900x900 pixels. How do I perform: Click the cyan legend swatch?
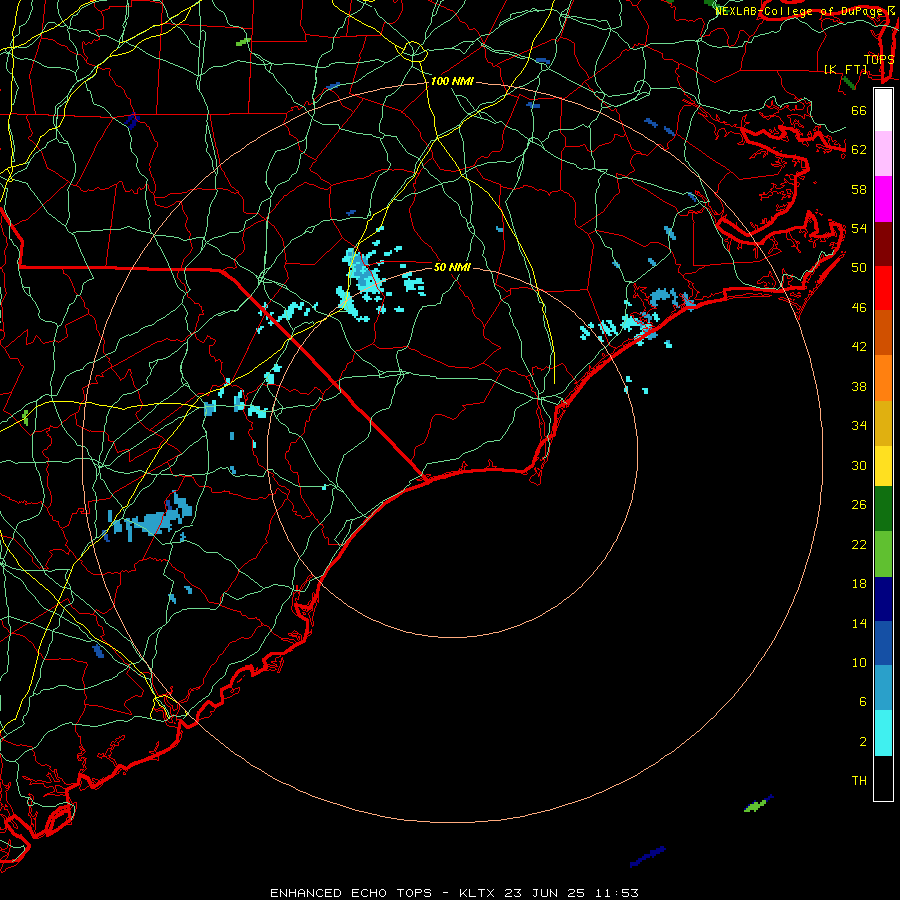tap(883, 733)
